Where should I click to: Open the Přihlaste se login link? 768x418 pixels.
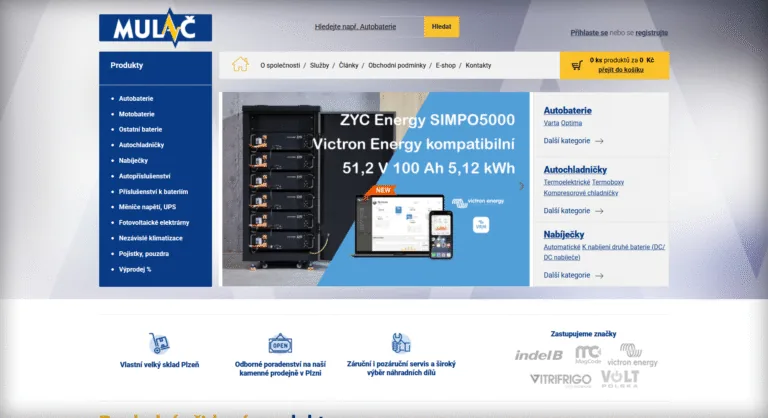pyautogui.click(x=589, y=33)
